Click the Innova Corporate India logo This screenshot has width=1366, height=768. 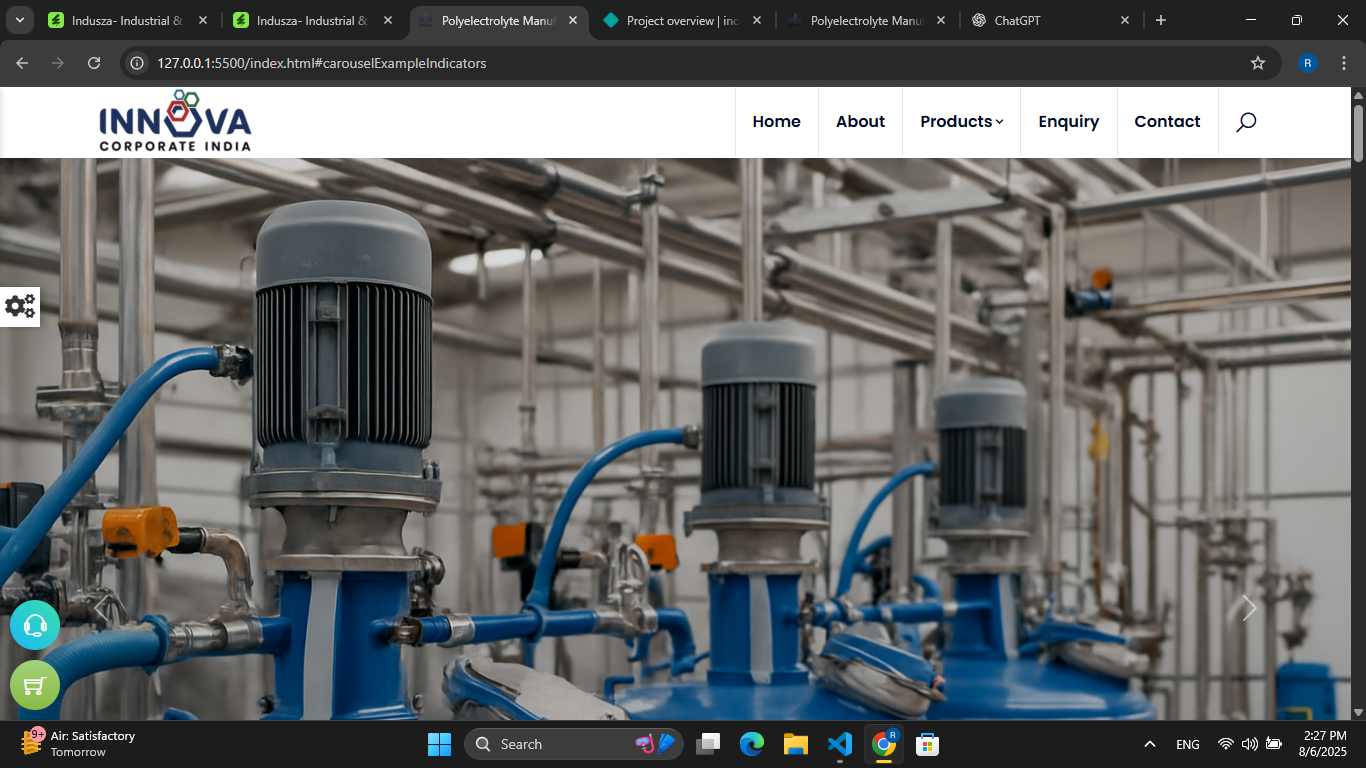tap(175, 121)
